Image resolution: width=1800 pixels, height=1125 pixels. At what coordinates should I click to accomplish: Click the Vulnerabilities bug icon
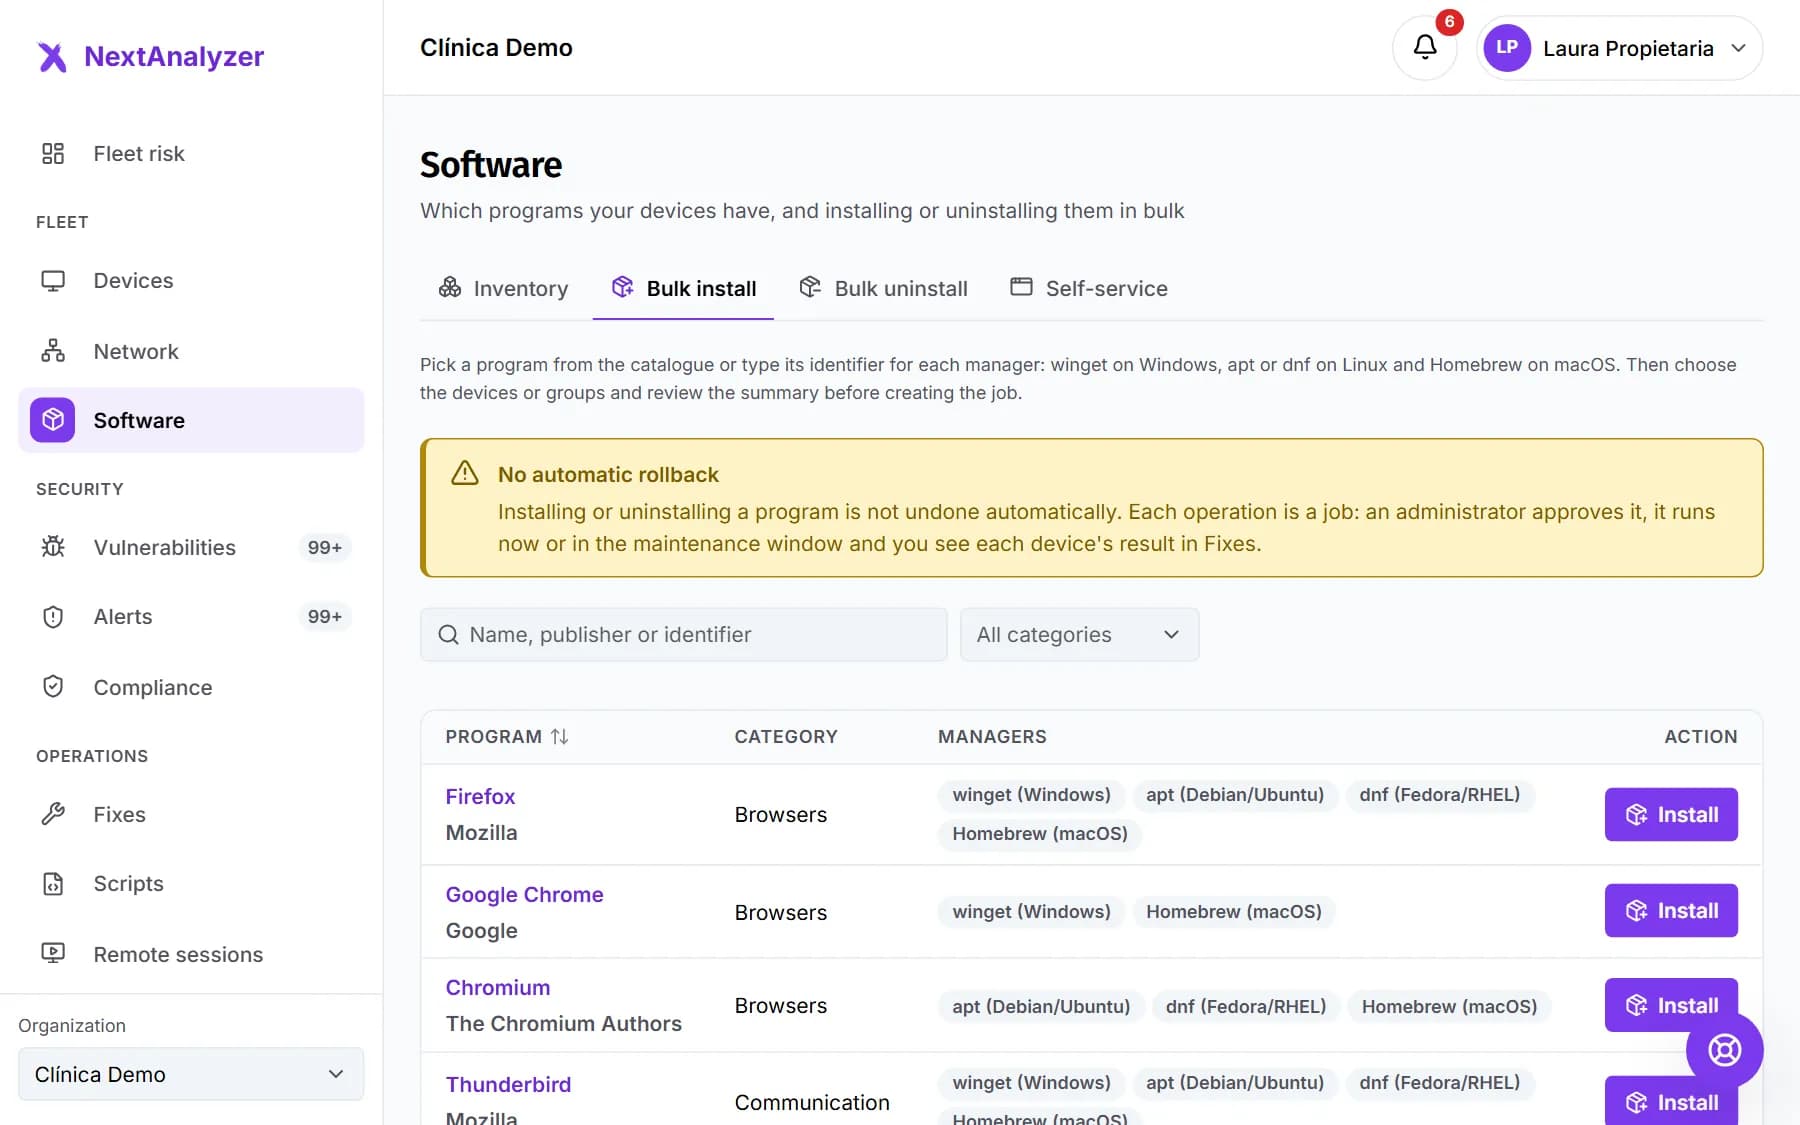53,547
